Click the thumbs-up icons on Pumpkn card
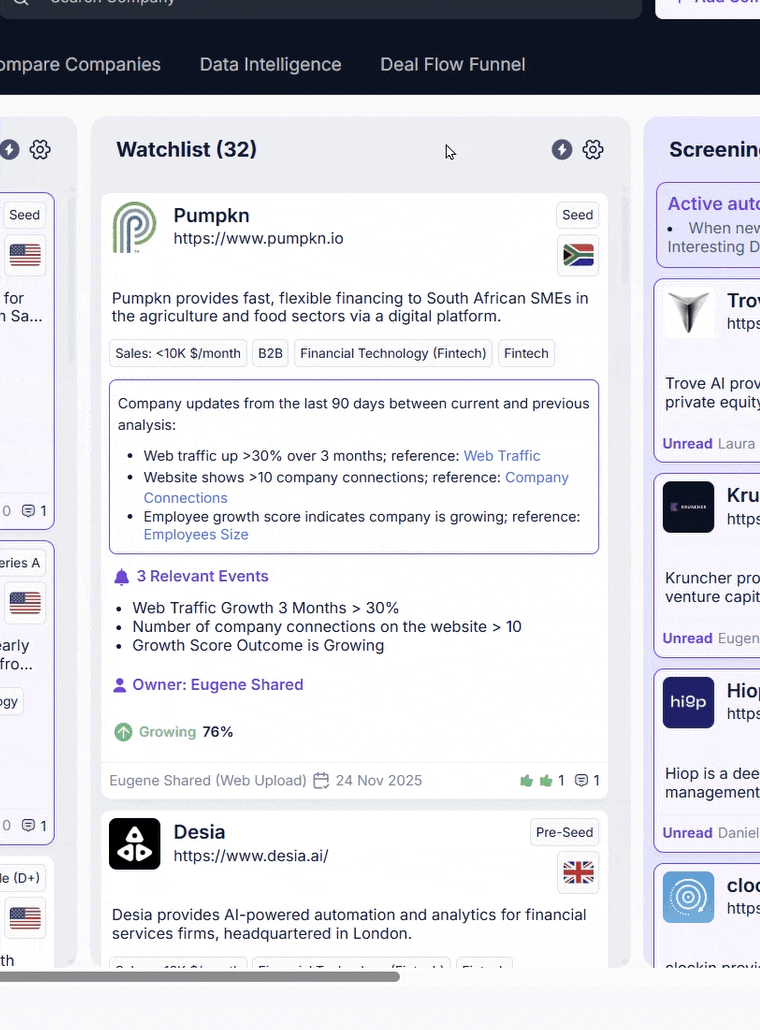The height and width of the screenshot is (1030, 760). tap(536, 780)
